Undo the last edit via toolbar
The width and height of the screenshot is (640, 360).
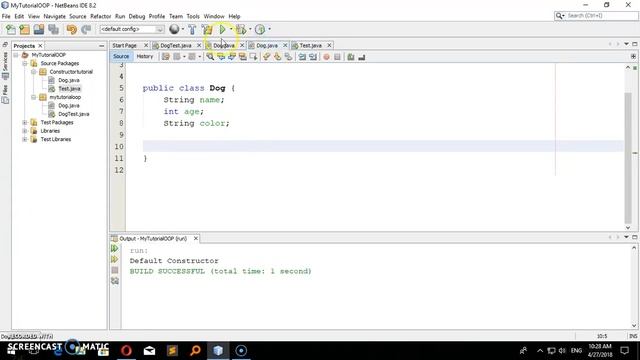[71, 29]
